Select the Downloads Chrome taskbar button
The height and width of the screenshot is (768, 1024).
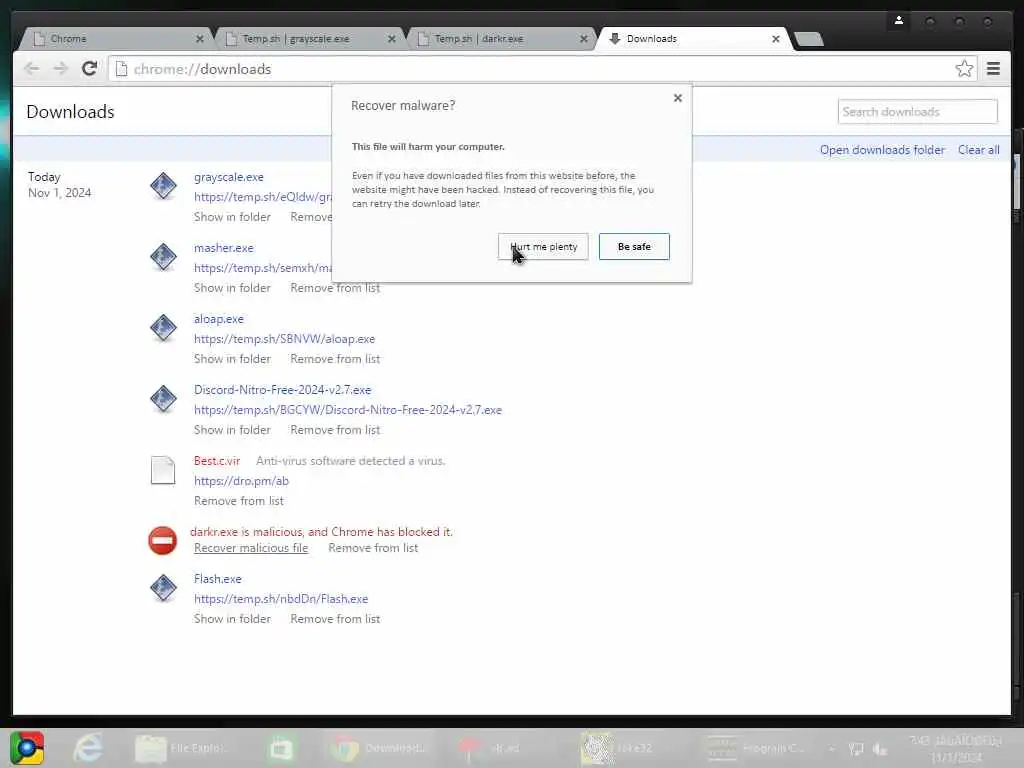(378, 748)
